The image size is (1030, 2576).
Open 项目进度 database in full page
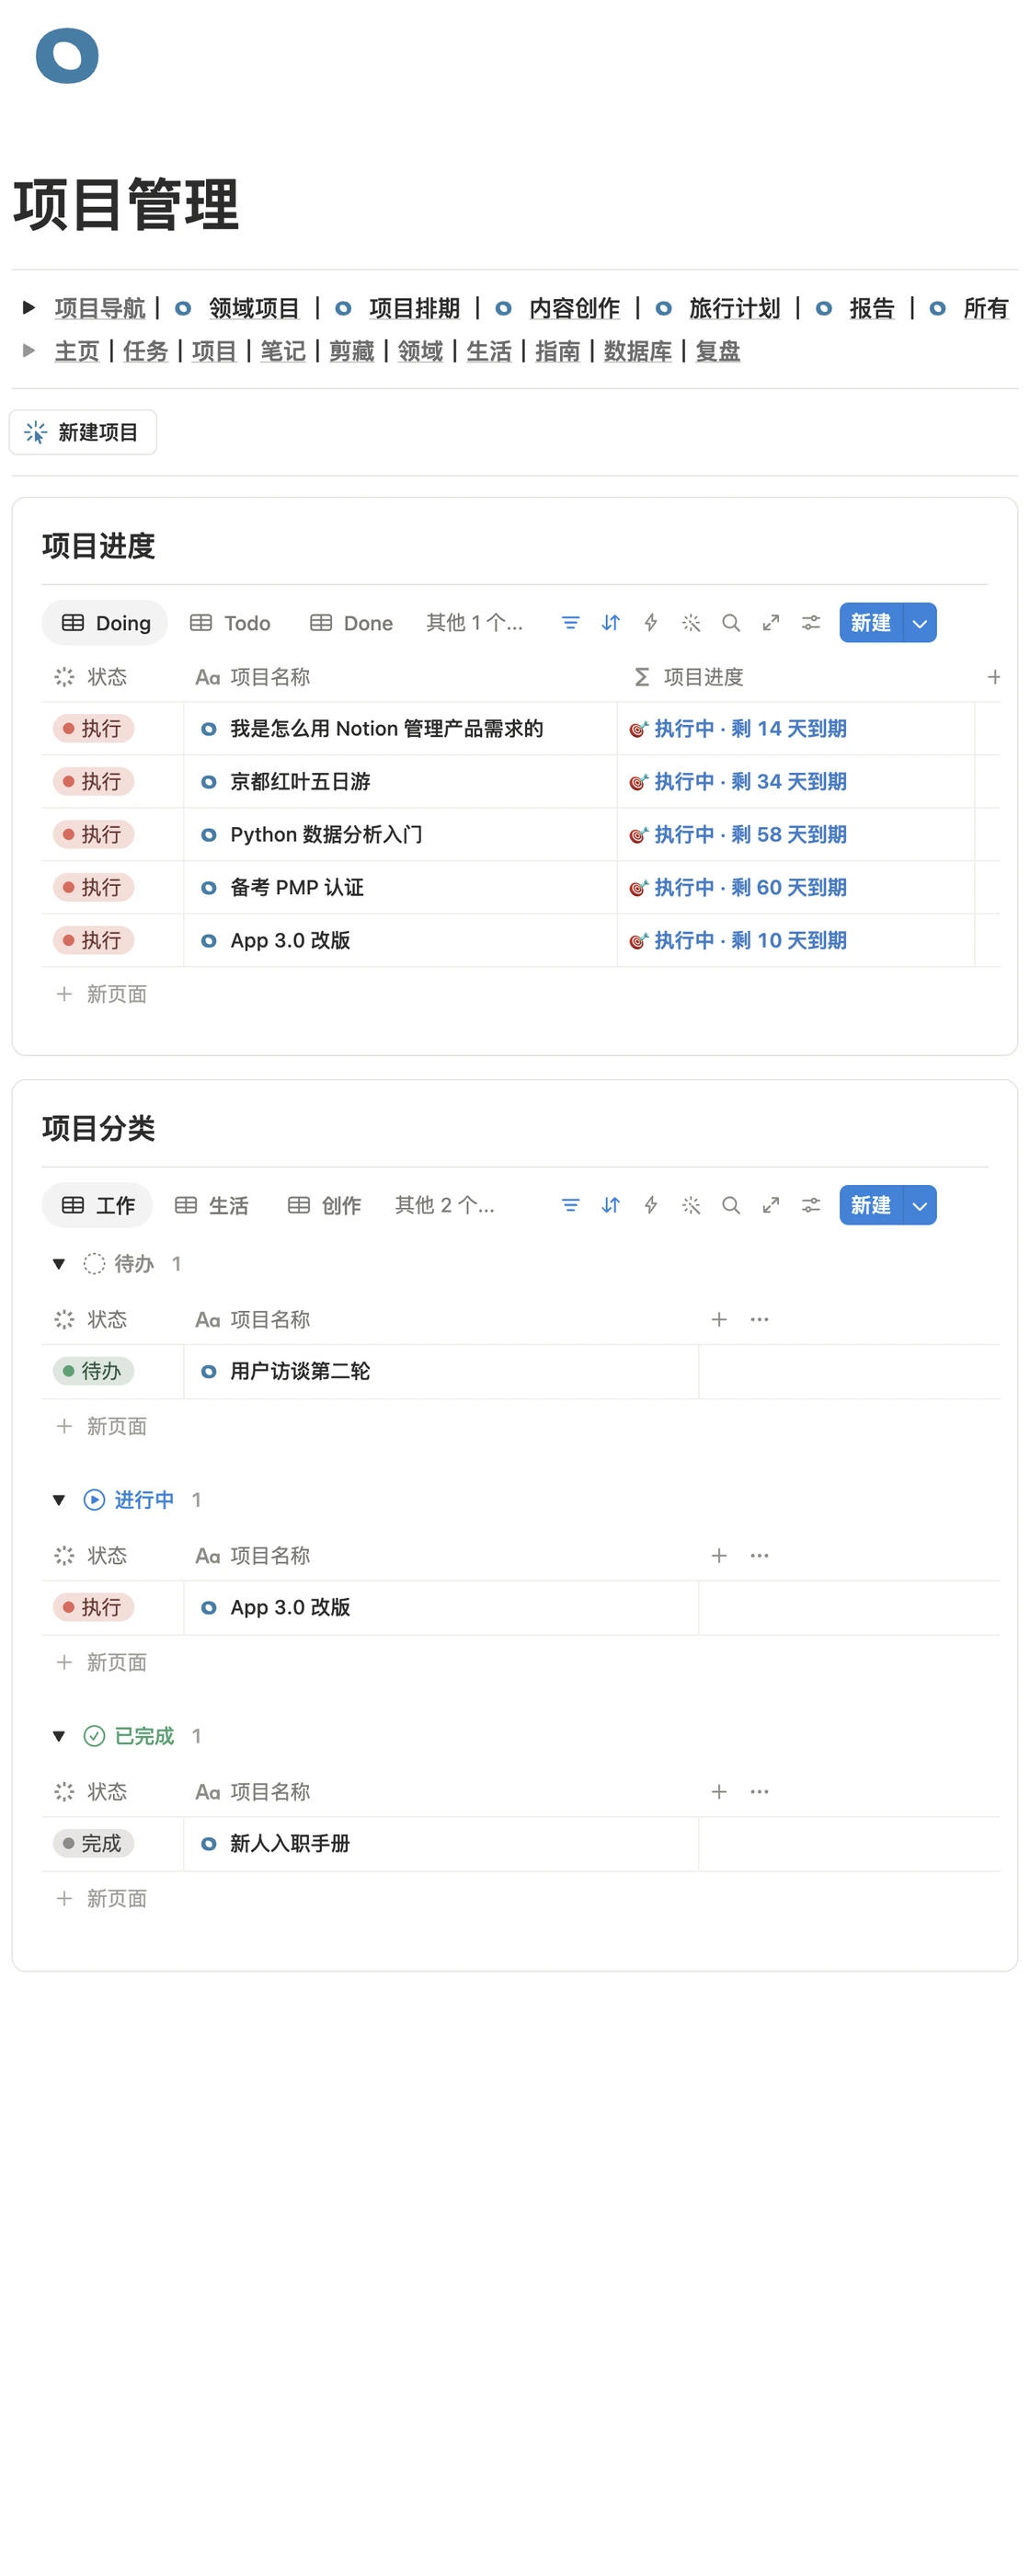pyautogui.click(x=771, y=623)
